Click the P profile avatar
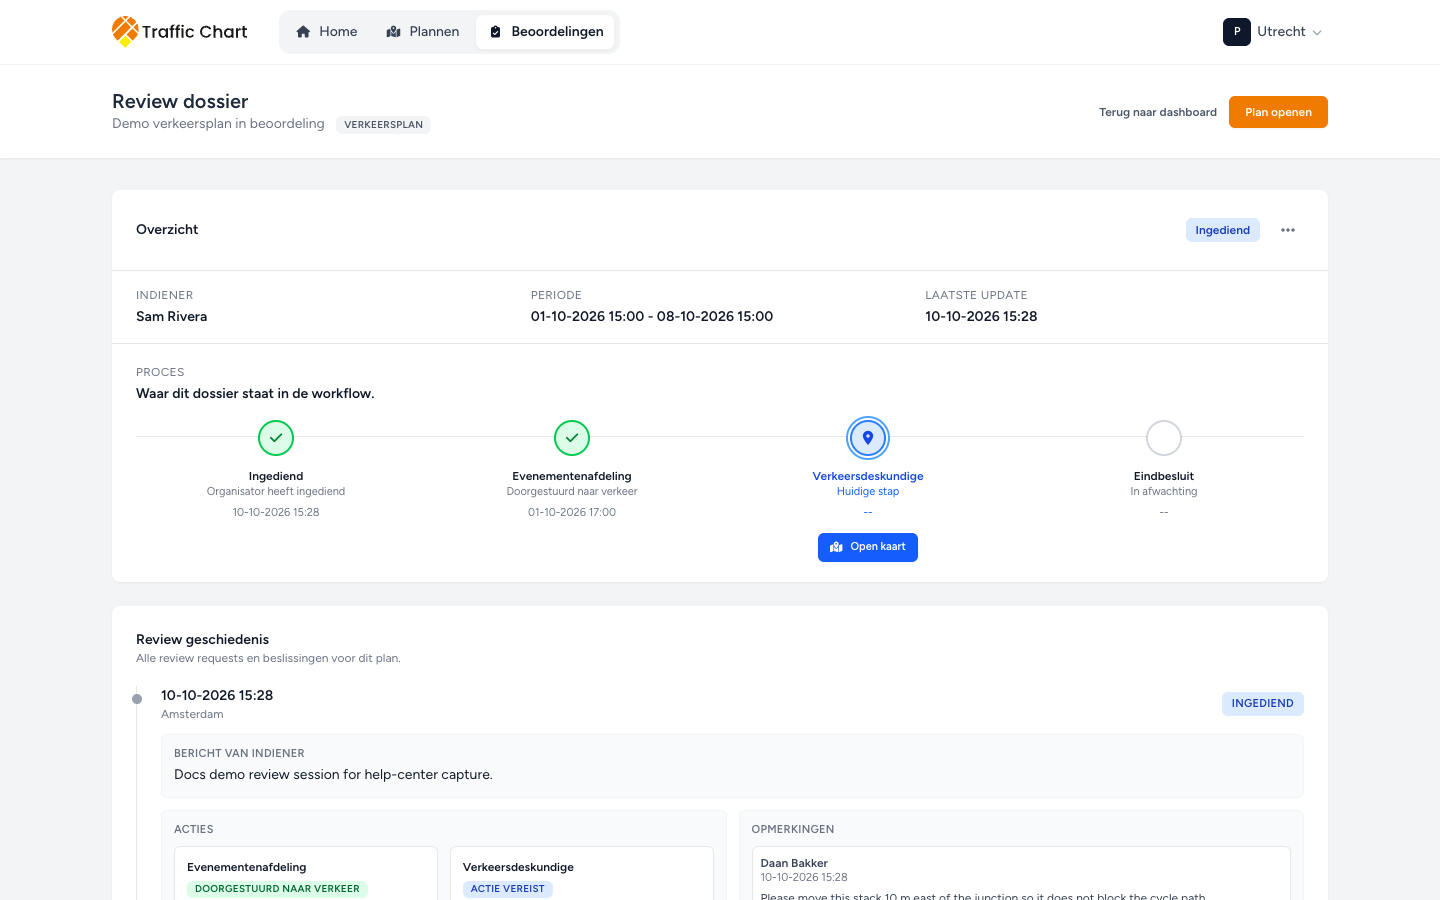The image size is (1440, 900). coord(1237,32)
